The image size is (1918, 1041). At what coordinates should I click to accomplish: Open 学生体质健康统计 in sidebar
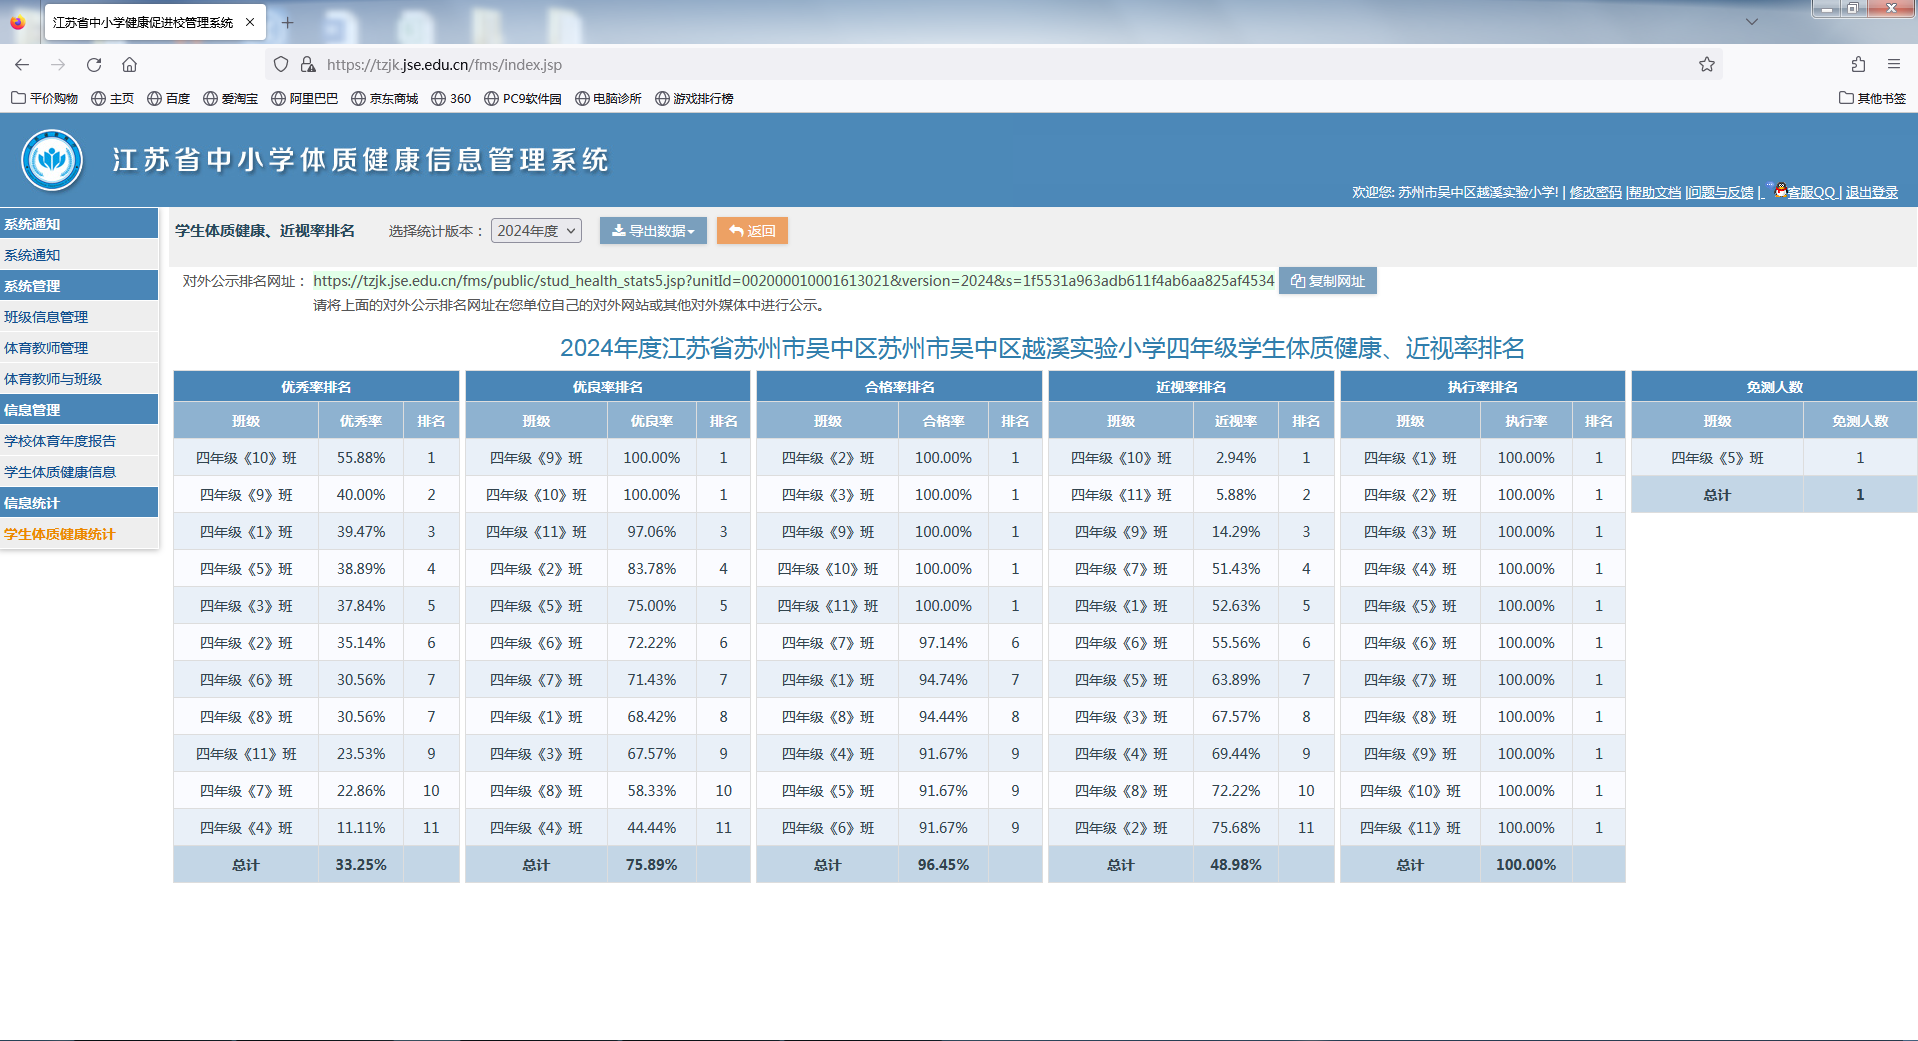tap(79, 534)
